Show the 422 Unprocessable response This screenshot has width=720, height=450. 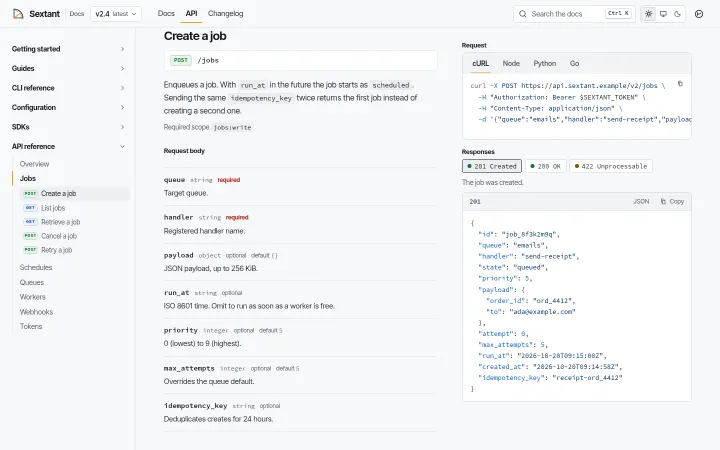pos(611,166)
